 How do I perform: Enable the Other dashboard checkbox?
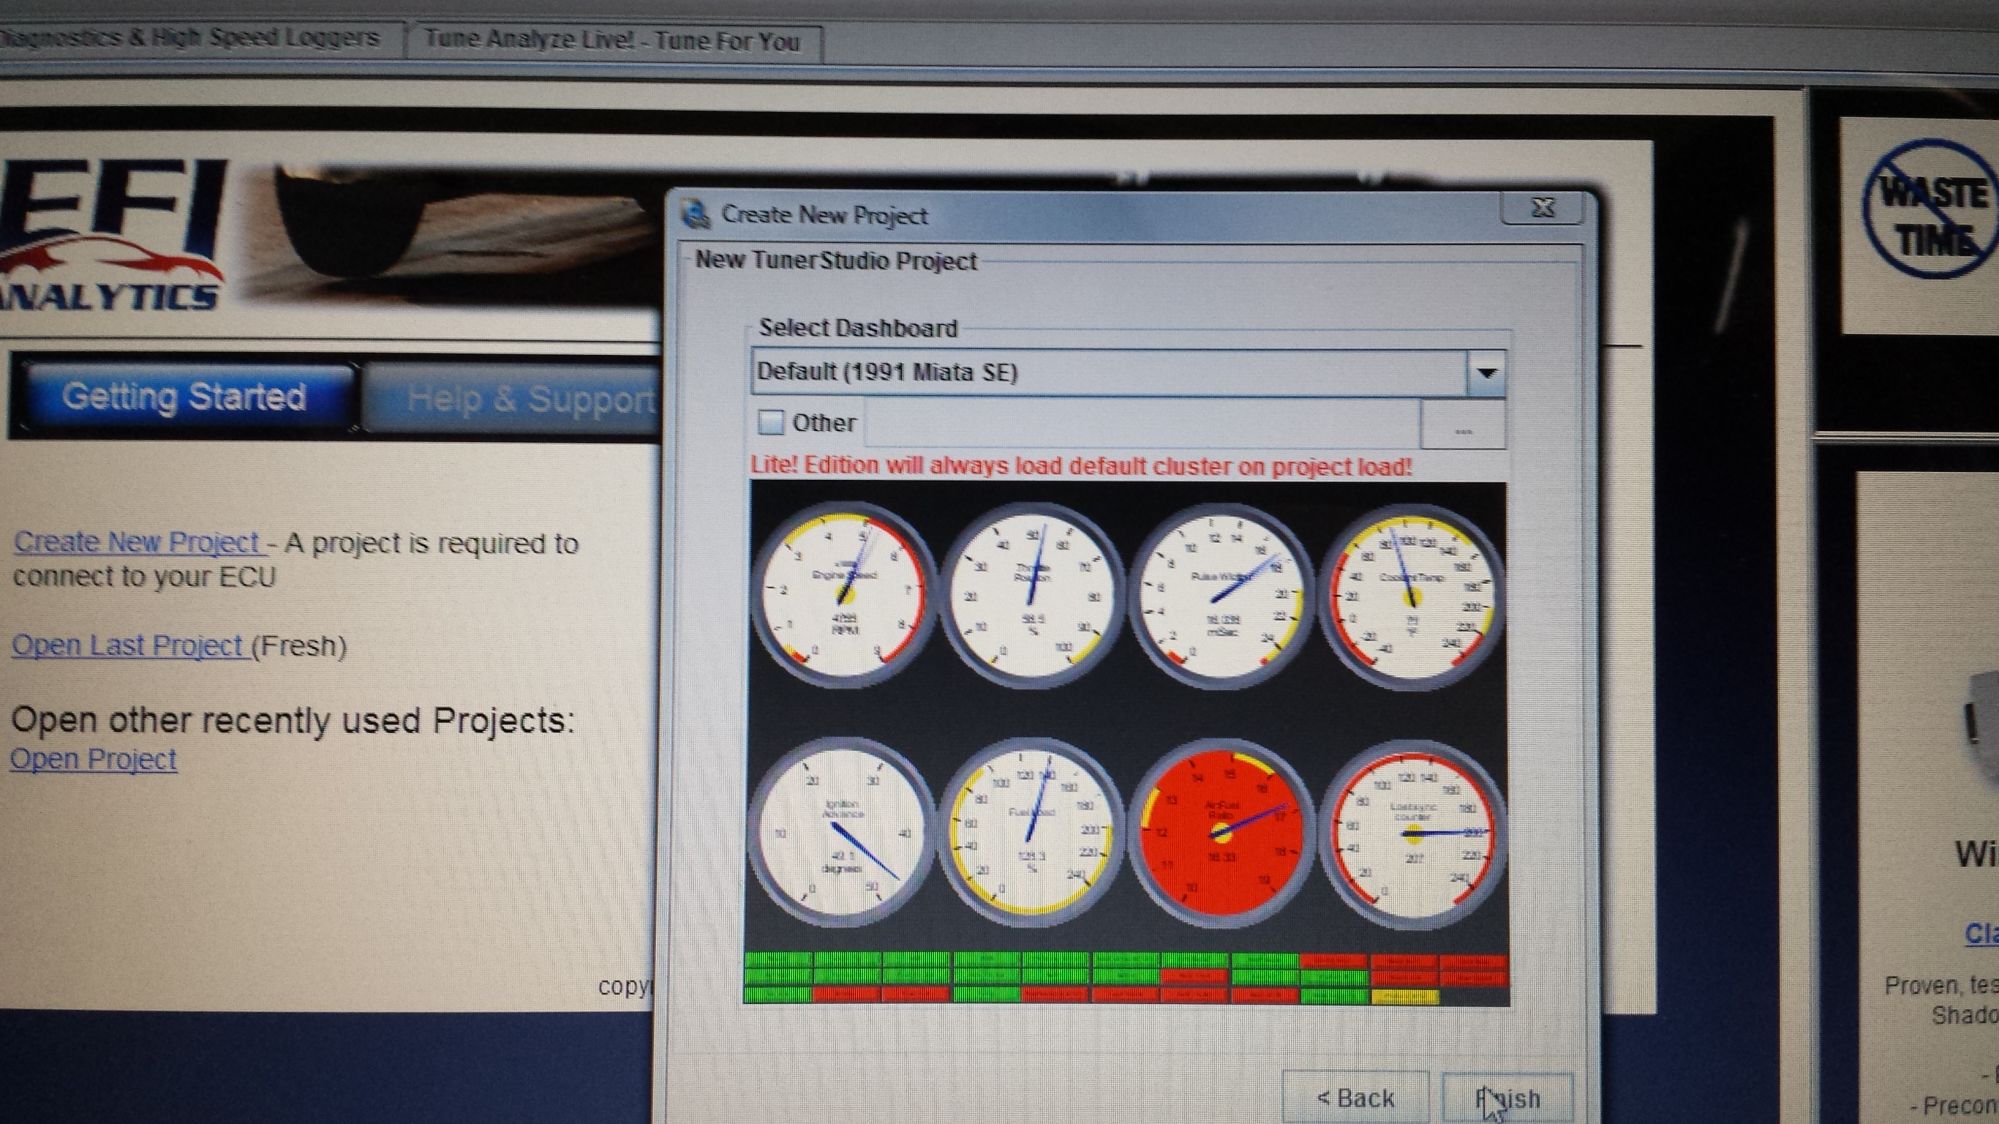pos(770,423)
